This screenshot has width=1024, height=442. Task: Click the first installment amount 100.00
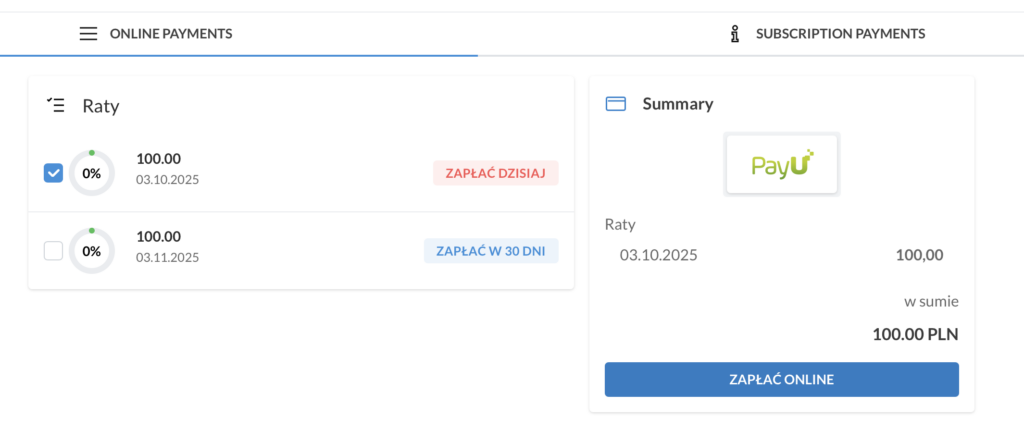click(158, 158)
